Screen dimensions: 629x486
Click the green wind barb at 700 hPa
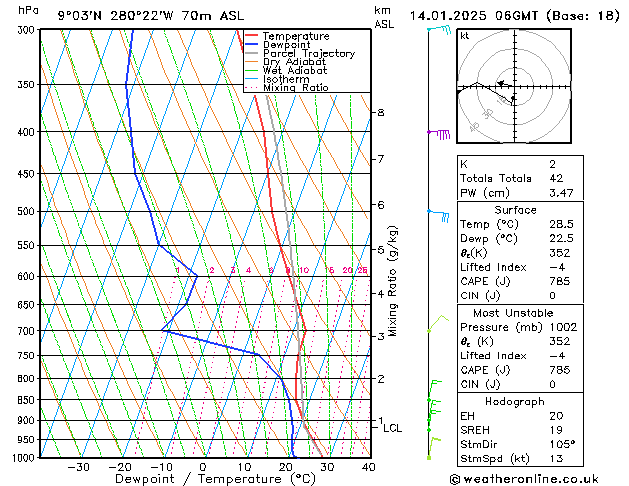tap(438, 324)
